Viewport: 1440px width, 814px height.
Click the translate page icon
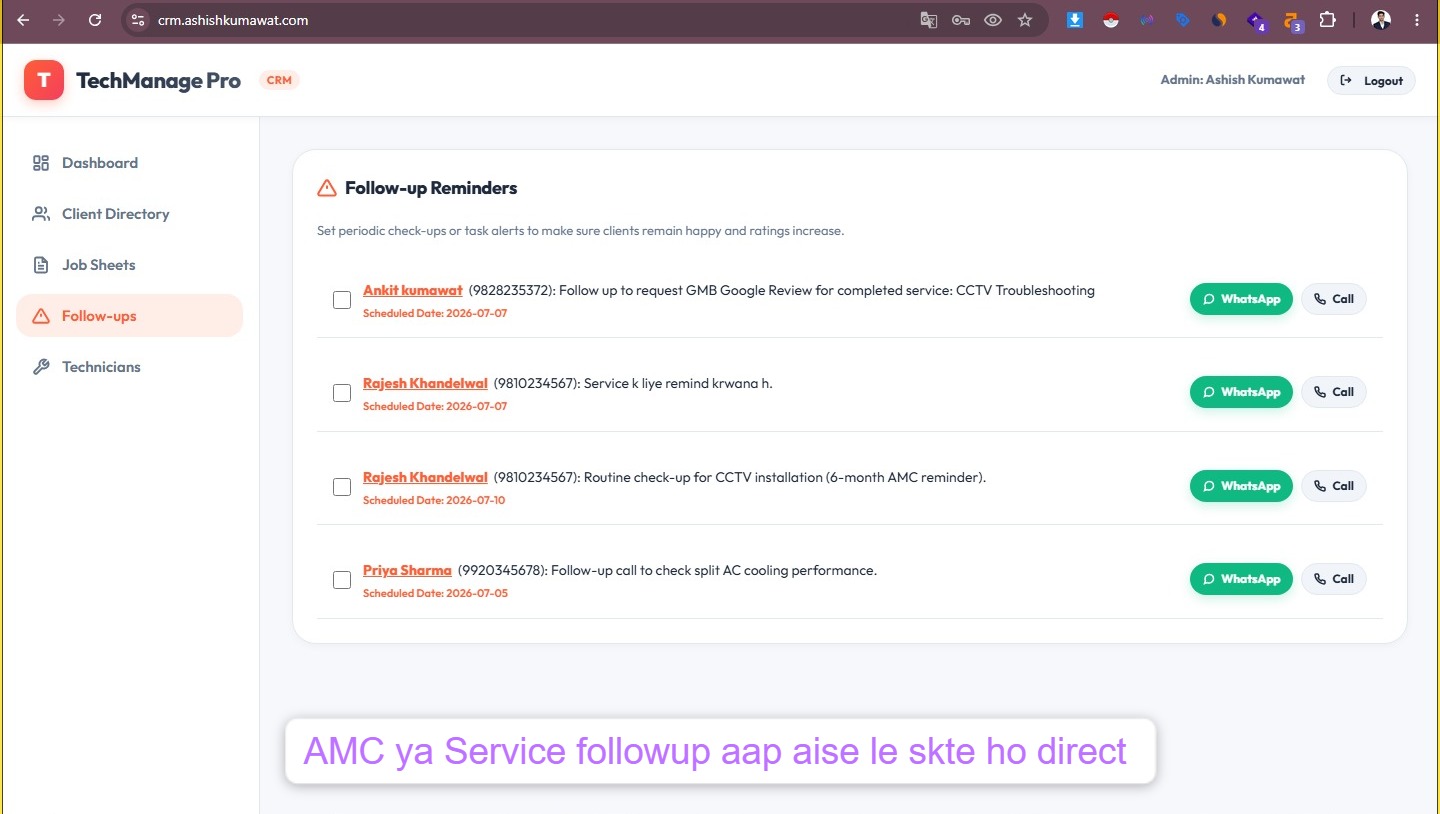pos(929,20)
